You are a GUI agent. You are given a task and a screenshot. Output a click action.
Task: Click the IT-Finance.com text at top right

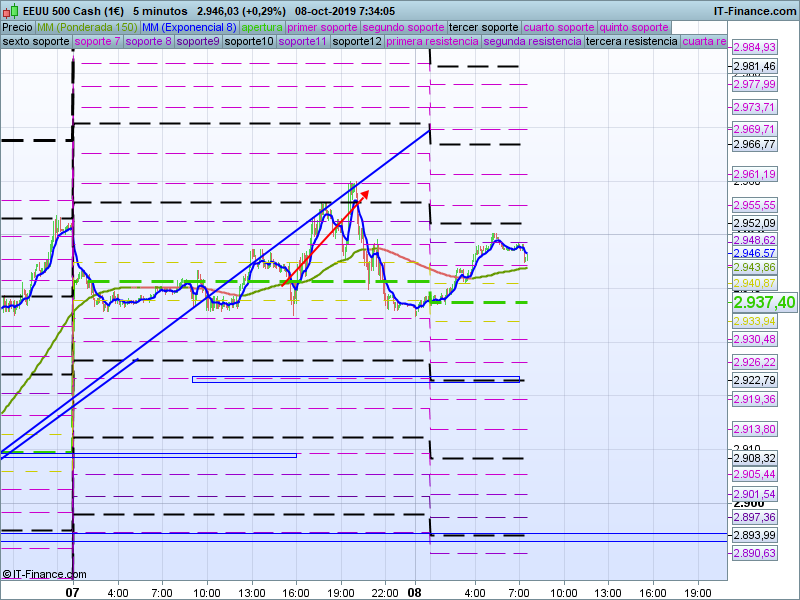(x=754, y=11)
